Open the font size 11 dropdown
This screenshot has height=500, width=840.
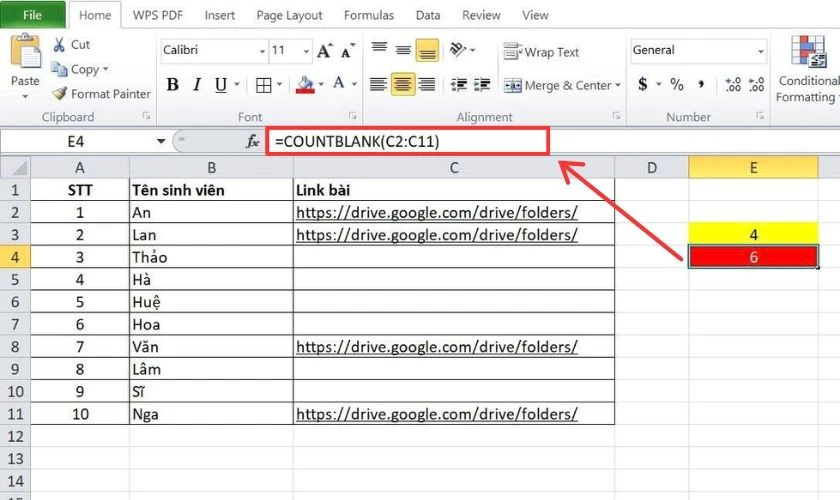pyautogui.click(x=306, y=51)
